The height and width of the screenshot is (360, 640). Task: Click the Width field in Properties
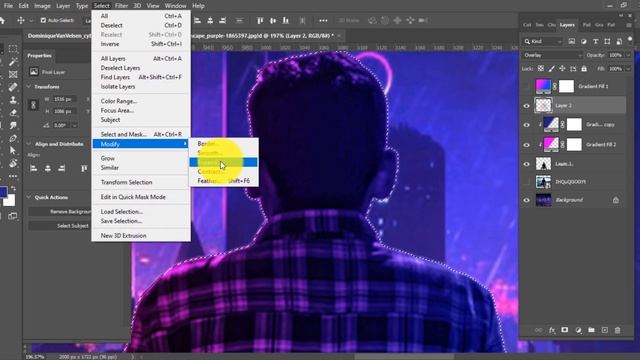tap(64, 99)
